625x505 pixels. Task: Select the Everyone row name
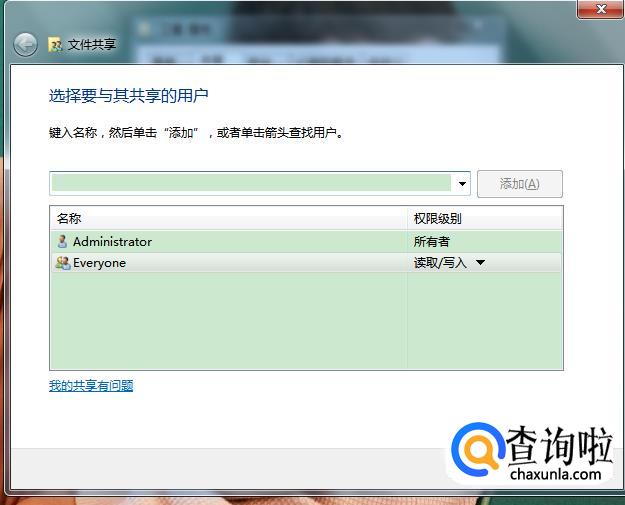[99, 263]
